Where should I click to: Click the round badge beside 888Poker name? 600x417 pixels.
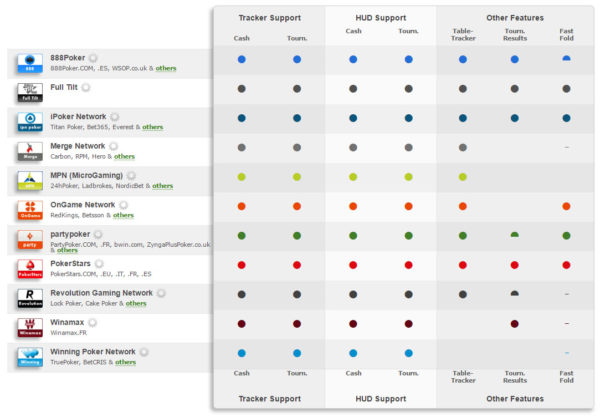pyautogui.click(x=93, y=59)
